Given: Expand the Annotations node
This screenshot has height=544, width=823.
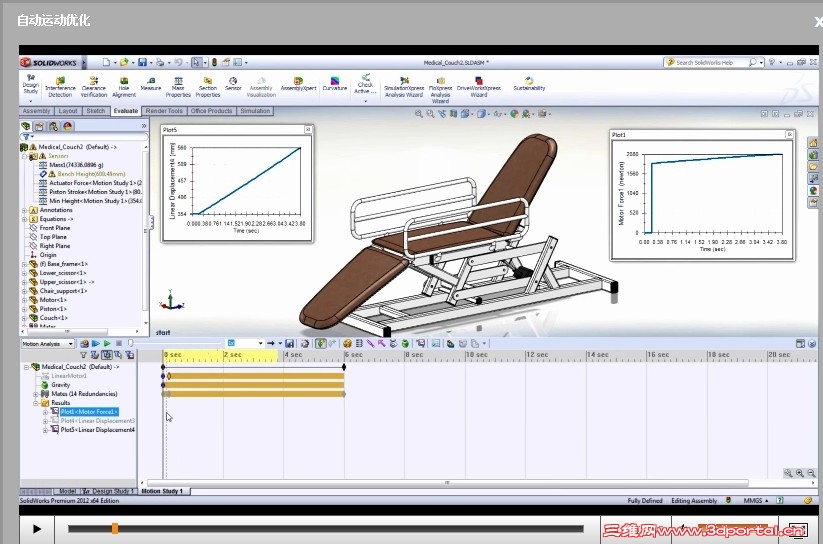Looking at the screenshot, I should [24, 210].
